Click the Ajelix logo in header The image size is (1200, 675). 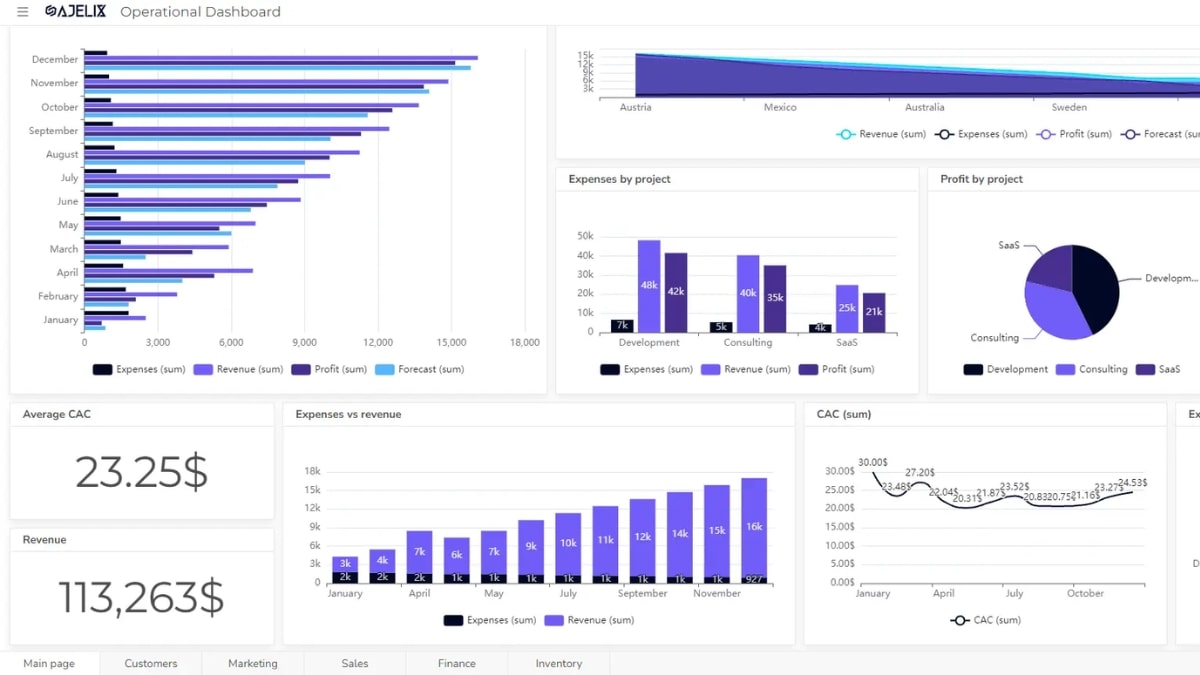[x=74, y=12]
